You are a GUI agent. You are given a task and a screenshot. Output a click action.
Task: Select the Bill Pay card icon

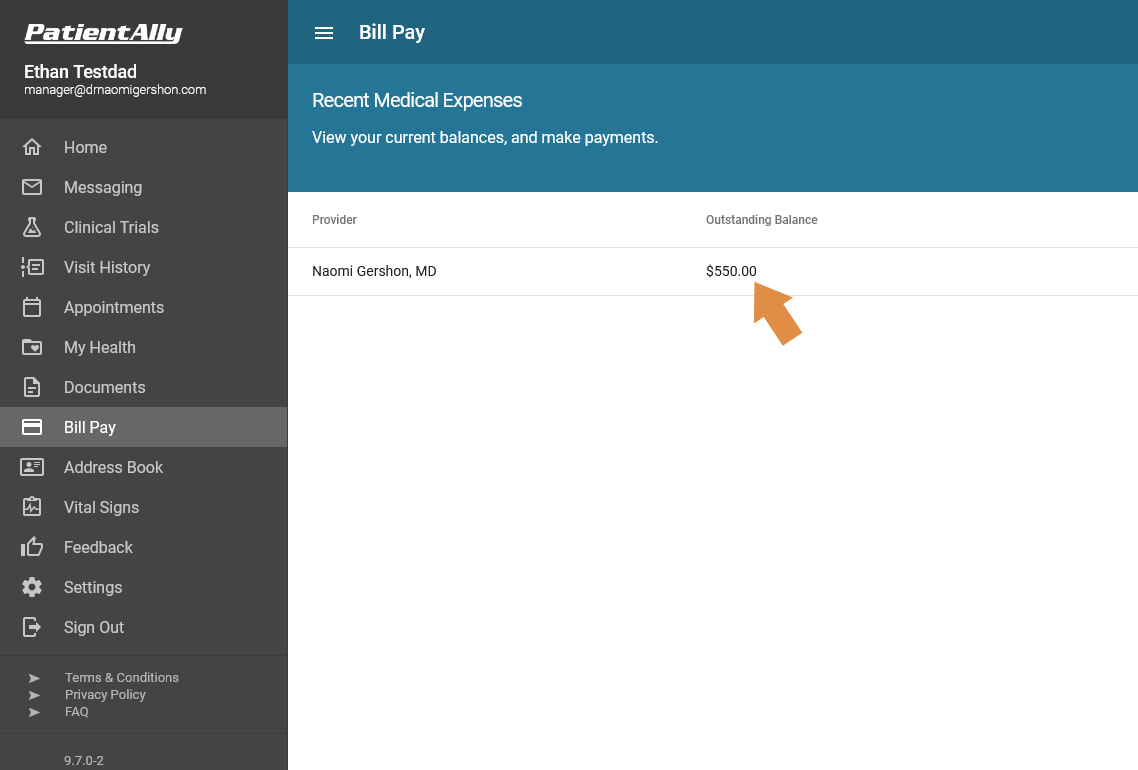31,427
